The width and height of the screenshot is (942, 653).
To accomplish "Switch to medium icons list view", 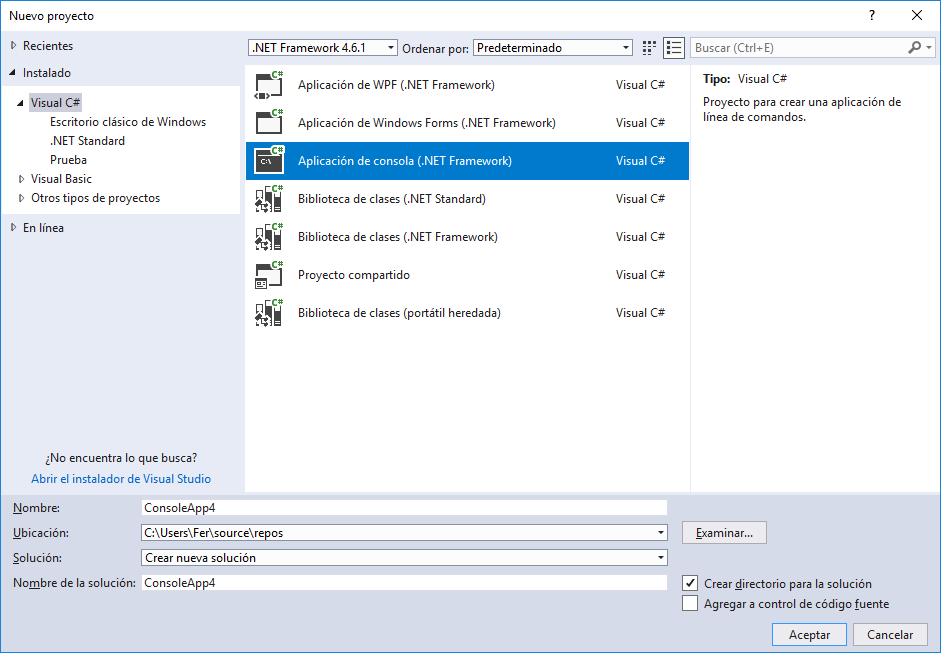I will pos(674,48).
